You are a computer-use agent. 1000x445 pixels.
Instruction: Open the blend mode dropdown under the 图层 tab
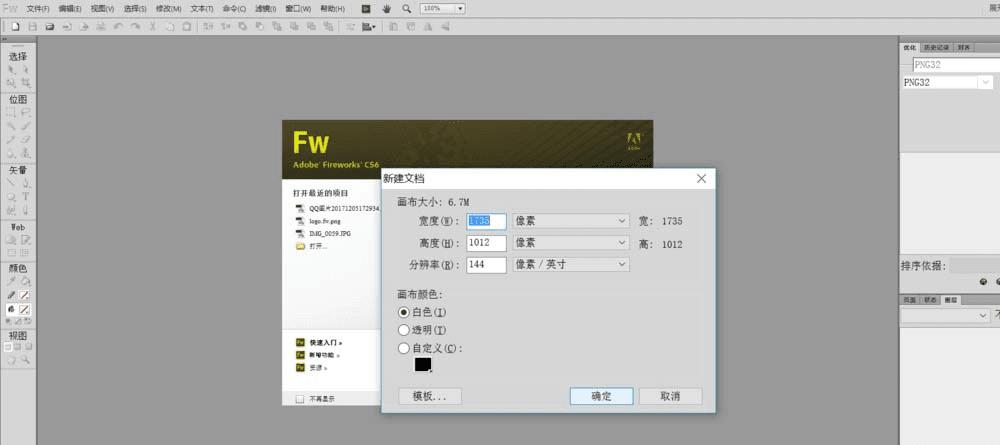(x=945, y=316)
